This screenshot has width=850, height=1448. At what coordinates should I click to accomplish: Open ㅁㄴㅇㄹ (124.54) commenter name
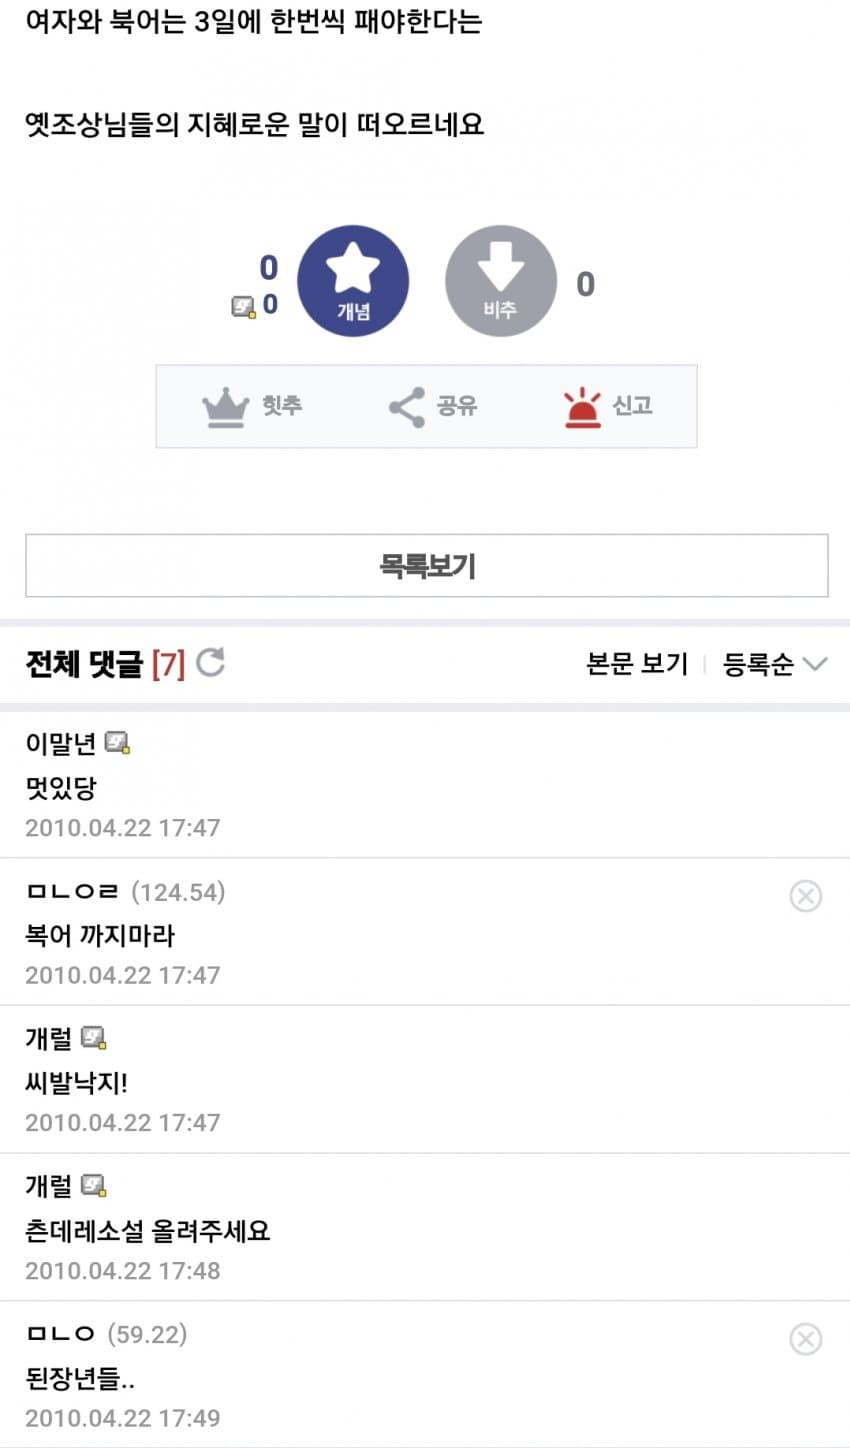click(x=125, y=891)
